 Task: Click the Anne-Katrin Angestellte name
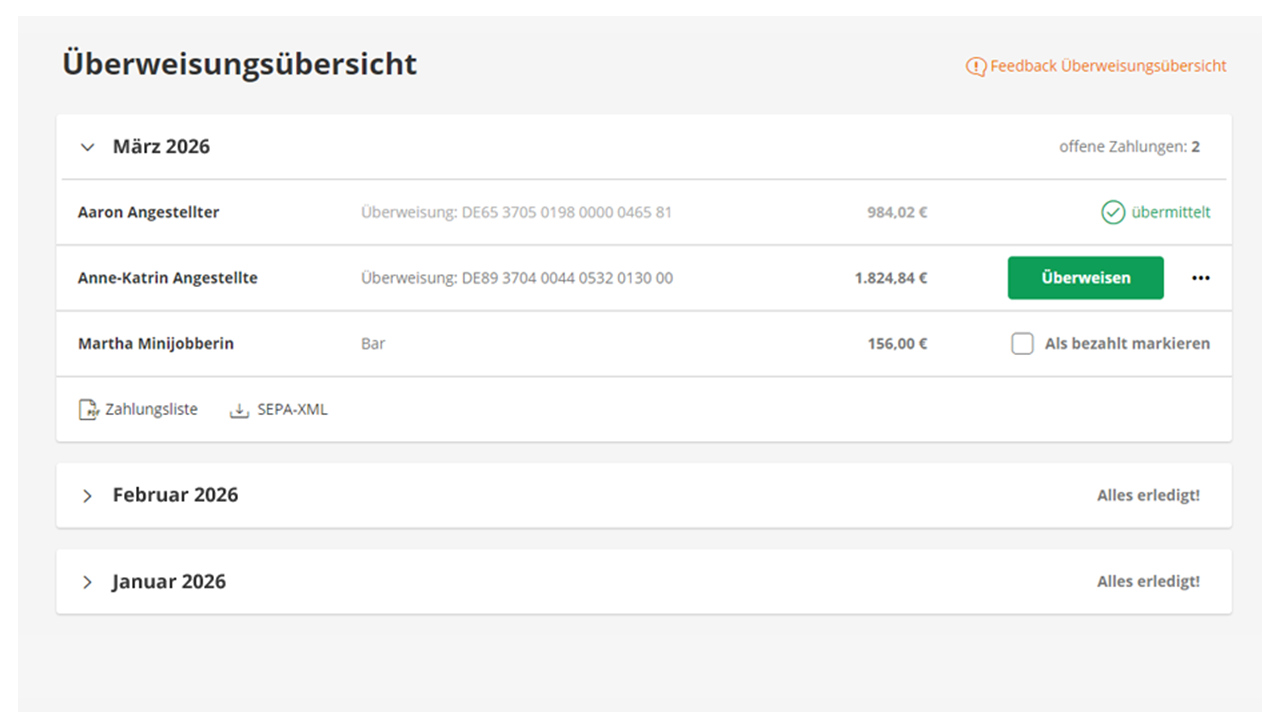tap(167, 278)
